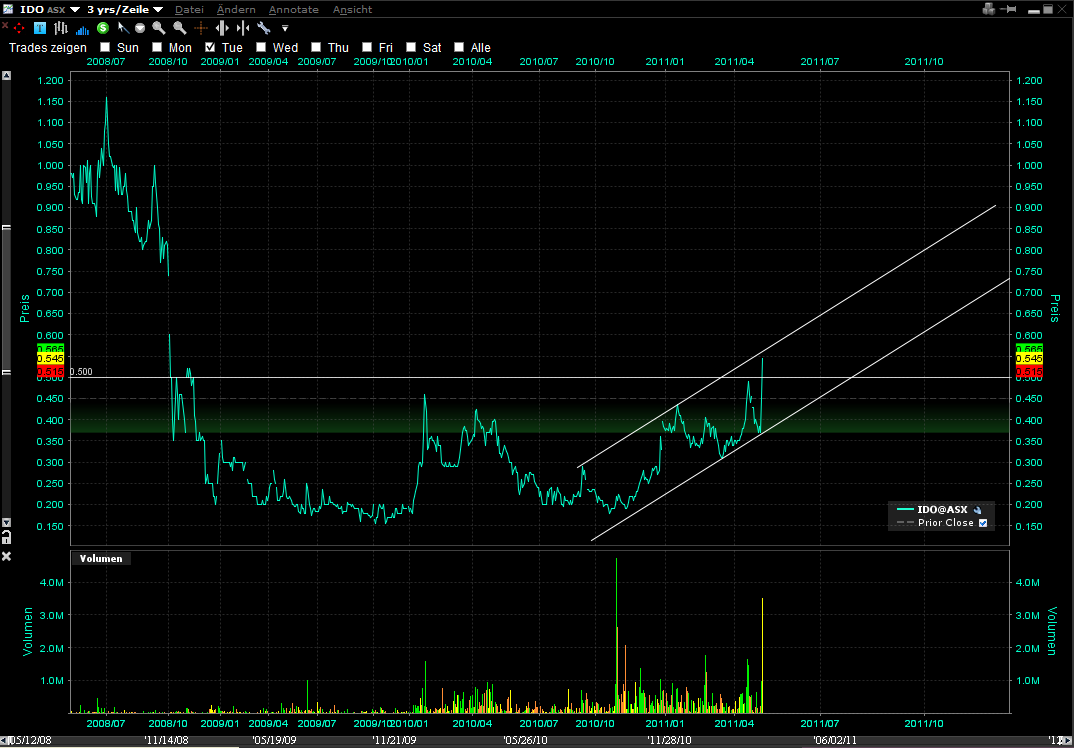Viewport: 1074px width, 748px height.
Task: Click the 0.500 horizontal line label
Action: 81,372
